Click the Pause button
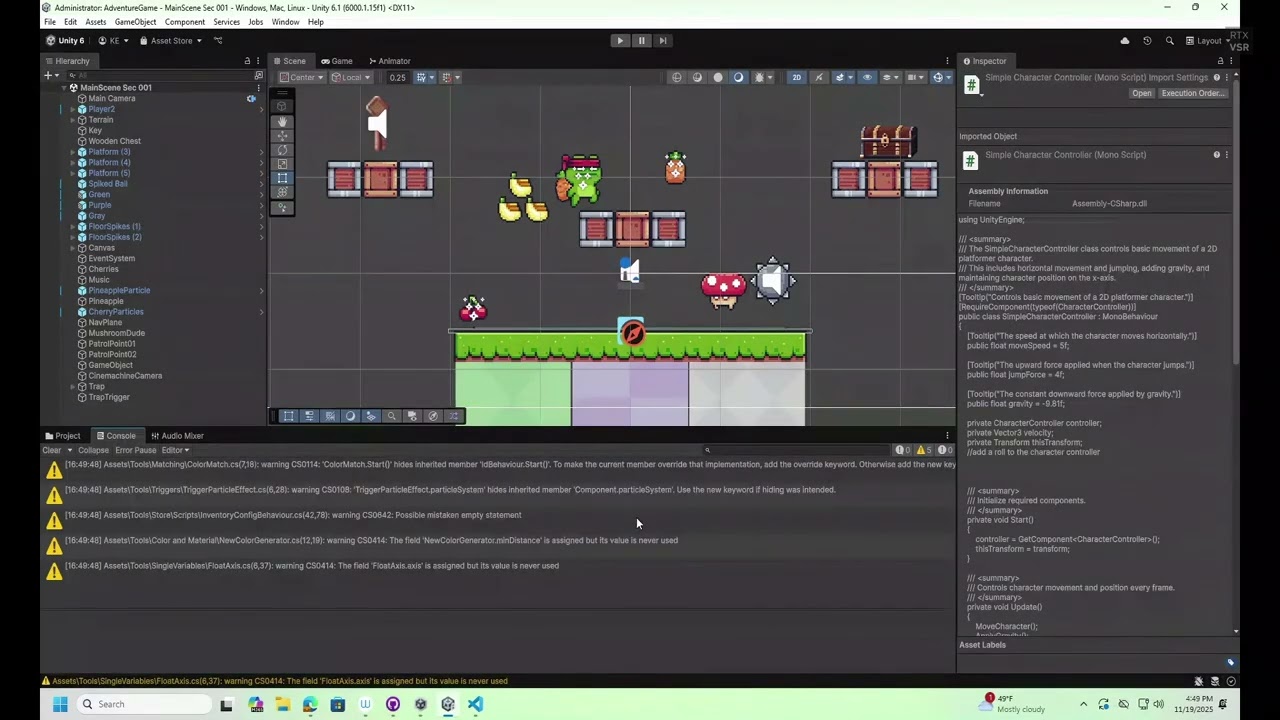 [641, 41]
